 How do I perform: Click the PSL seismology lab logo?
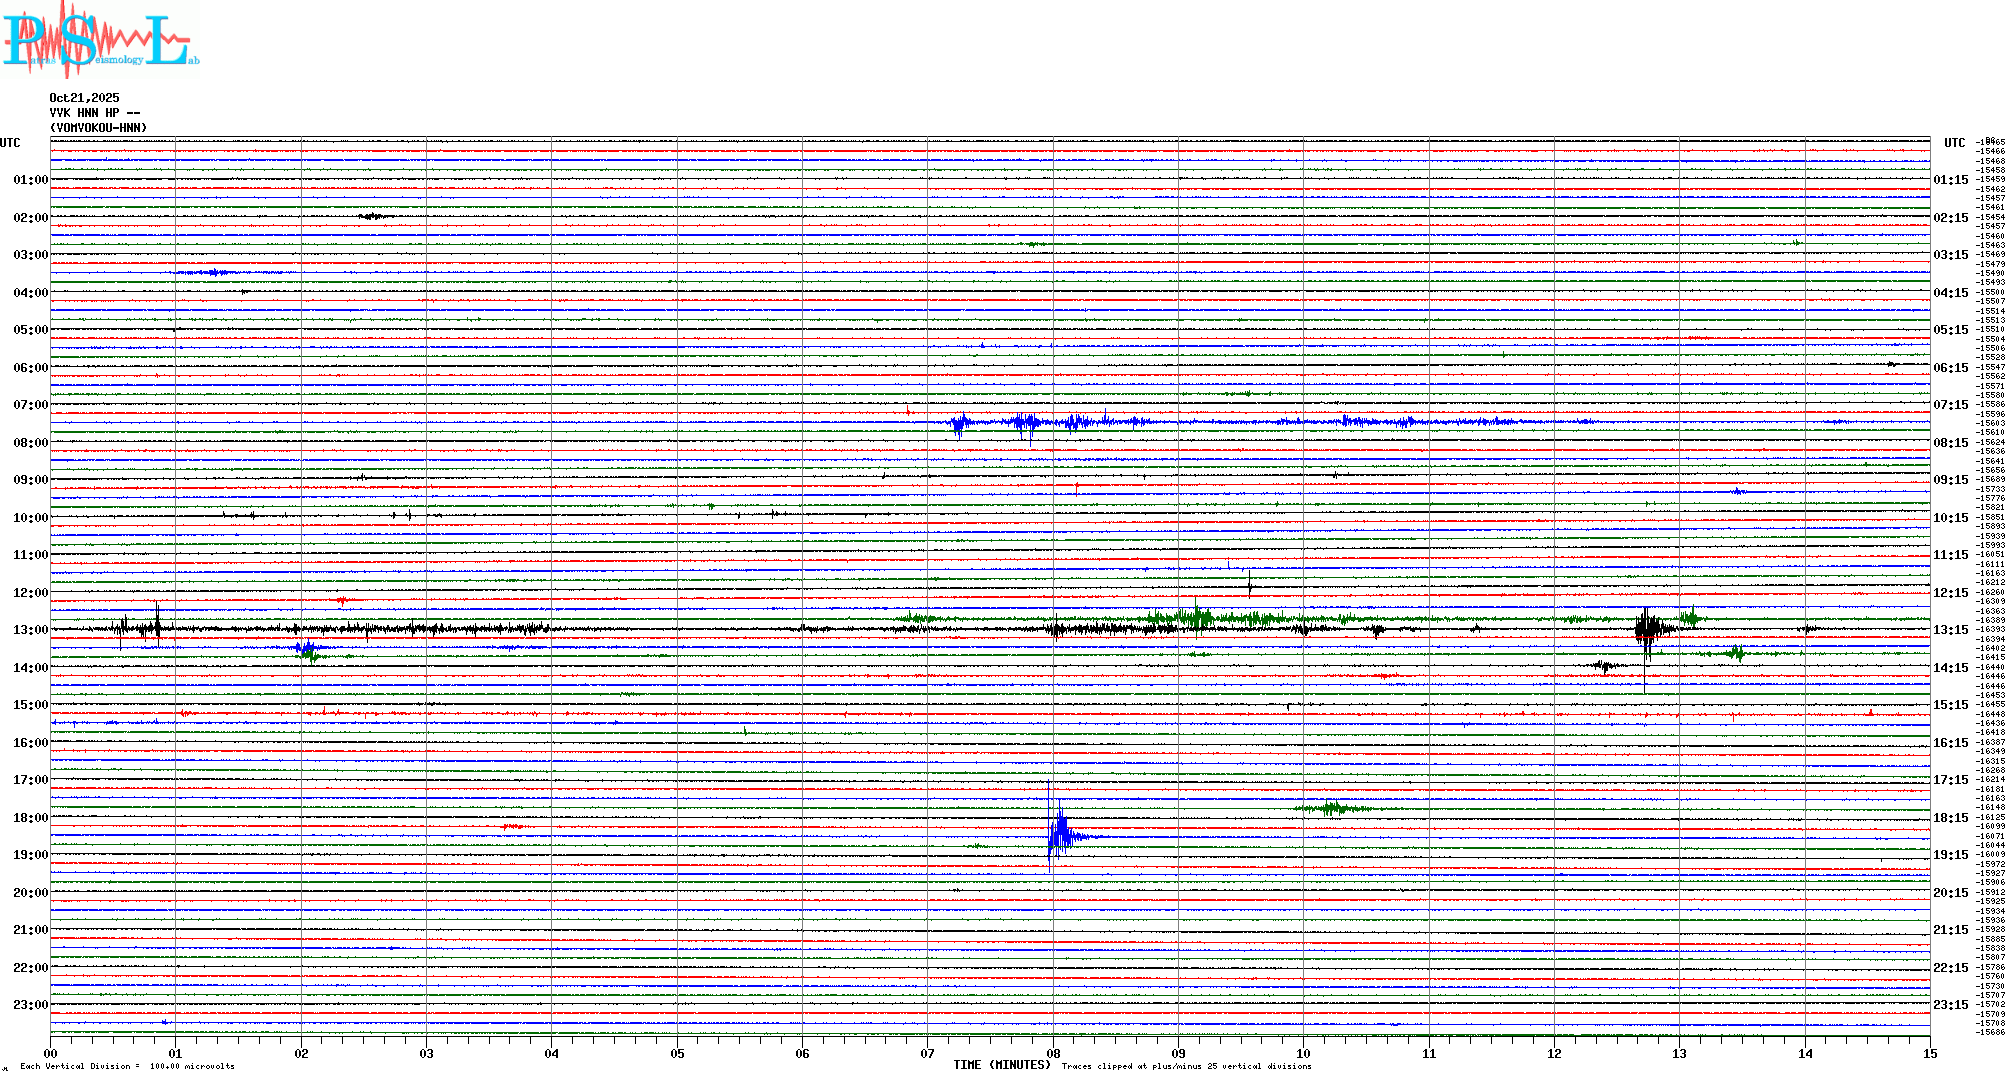(x=100, y=40)
